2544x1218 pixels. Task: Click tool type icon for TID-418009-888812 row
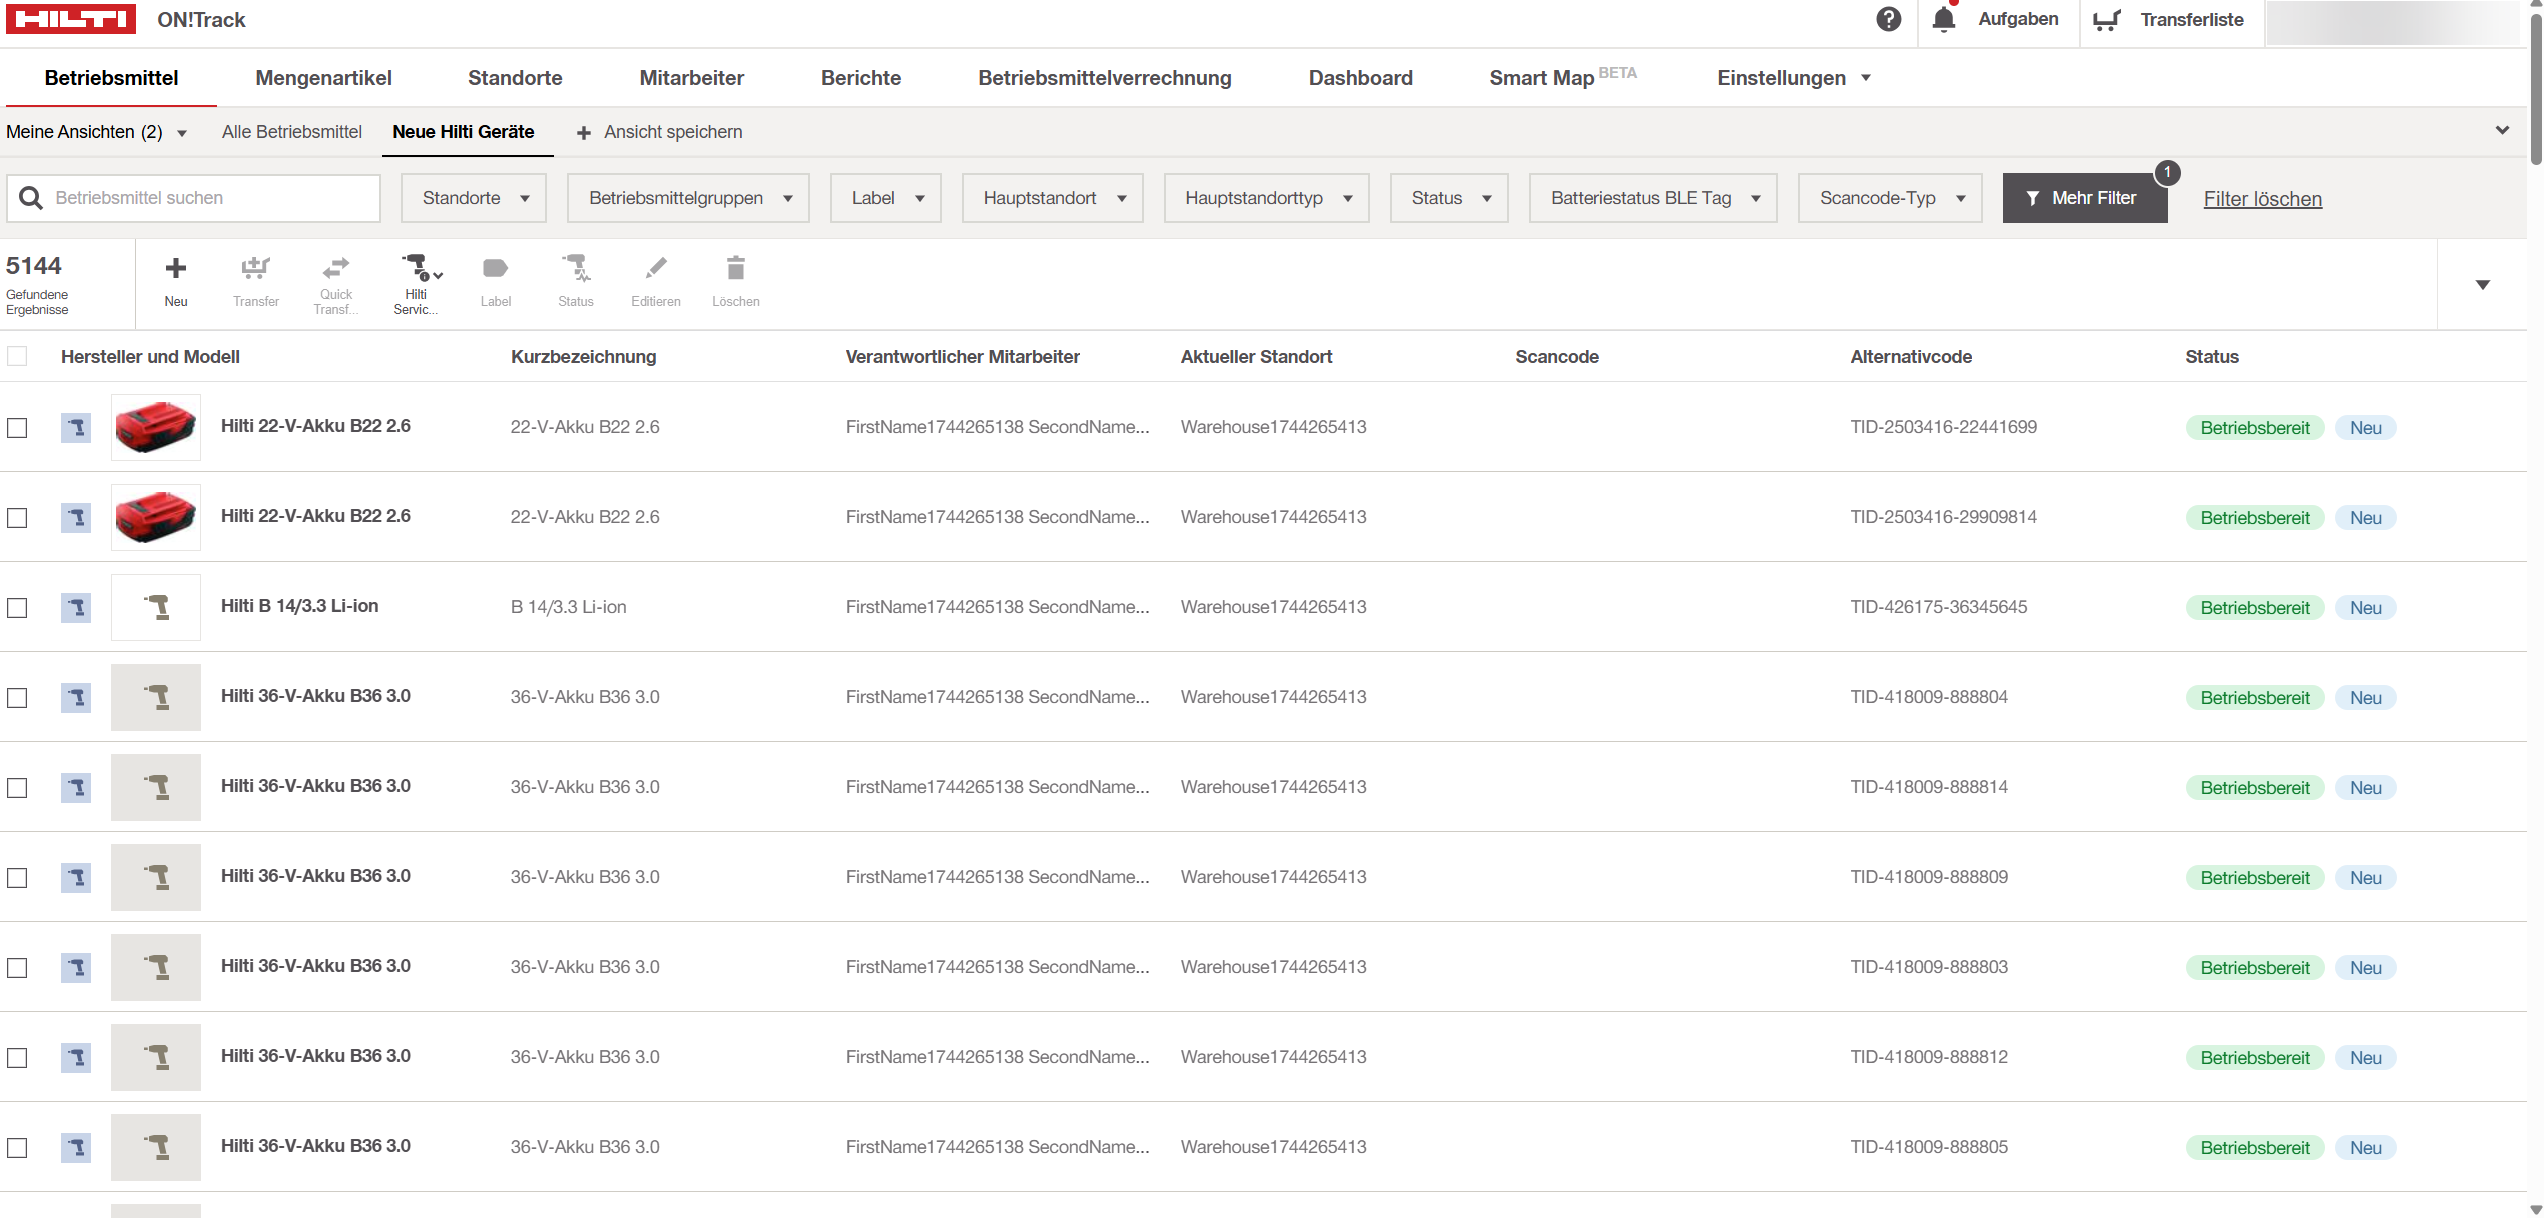click(x=76, y=1058)
